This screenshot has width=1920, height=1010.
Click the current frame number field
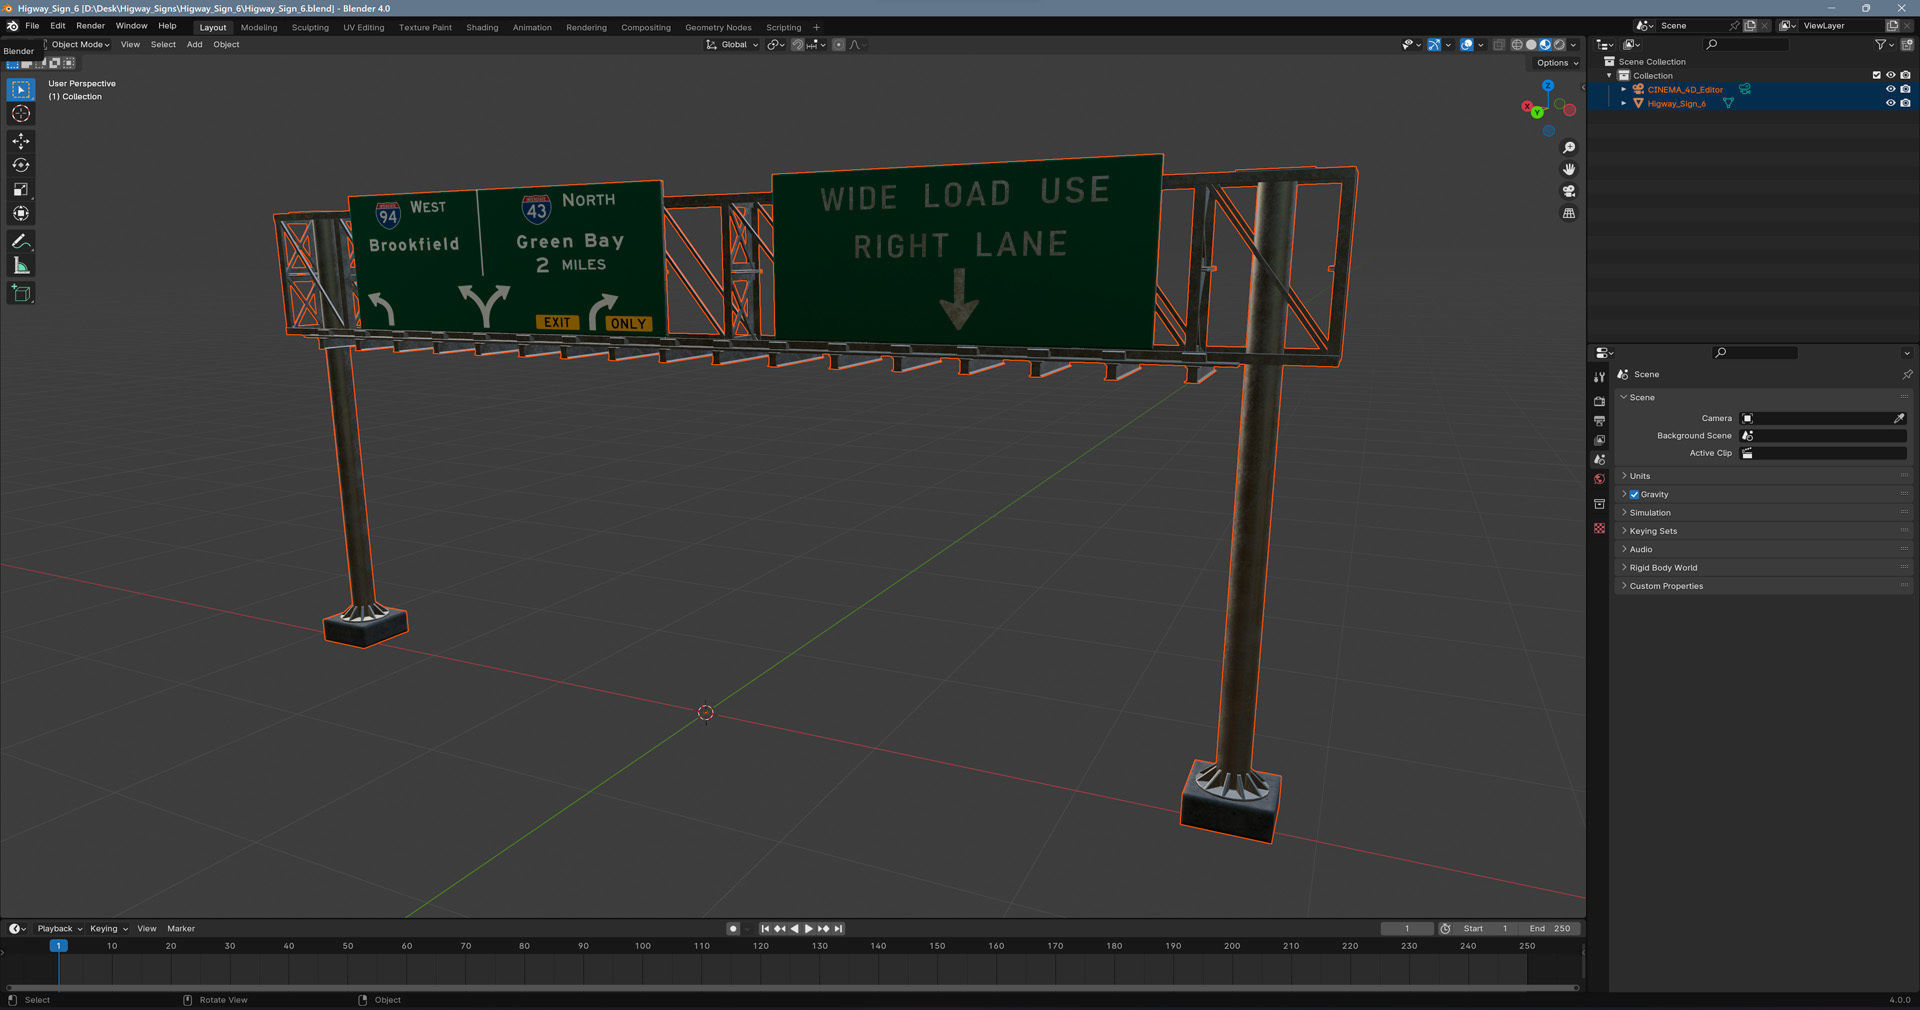tap(1406, 929)
